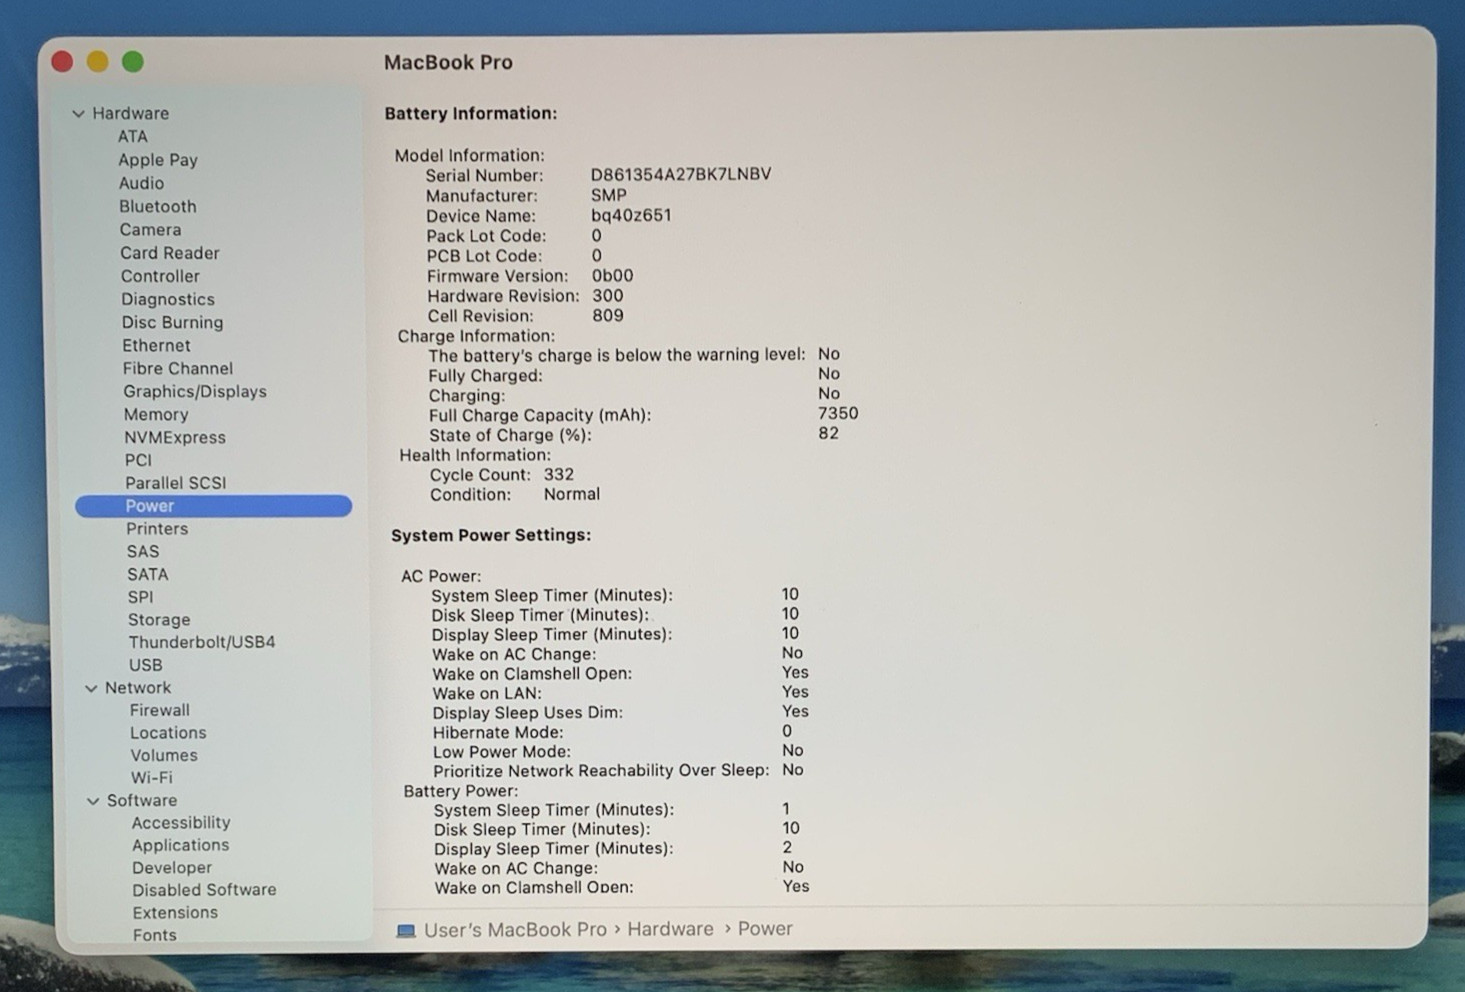
Task: Select Storage in the sidebar
Action: (158, 620)
